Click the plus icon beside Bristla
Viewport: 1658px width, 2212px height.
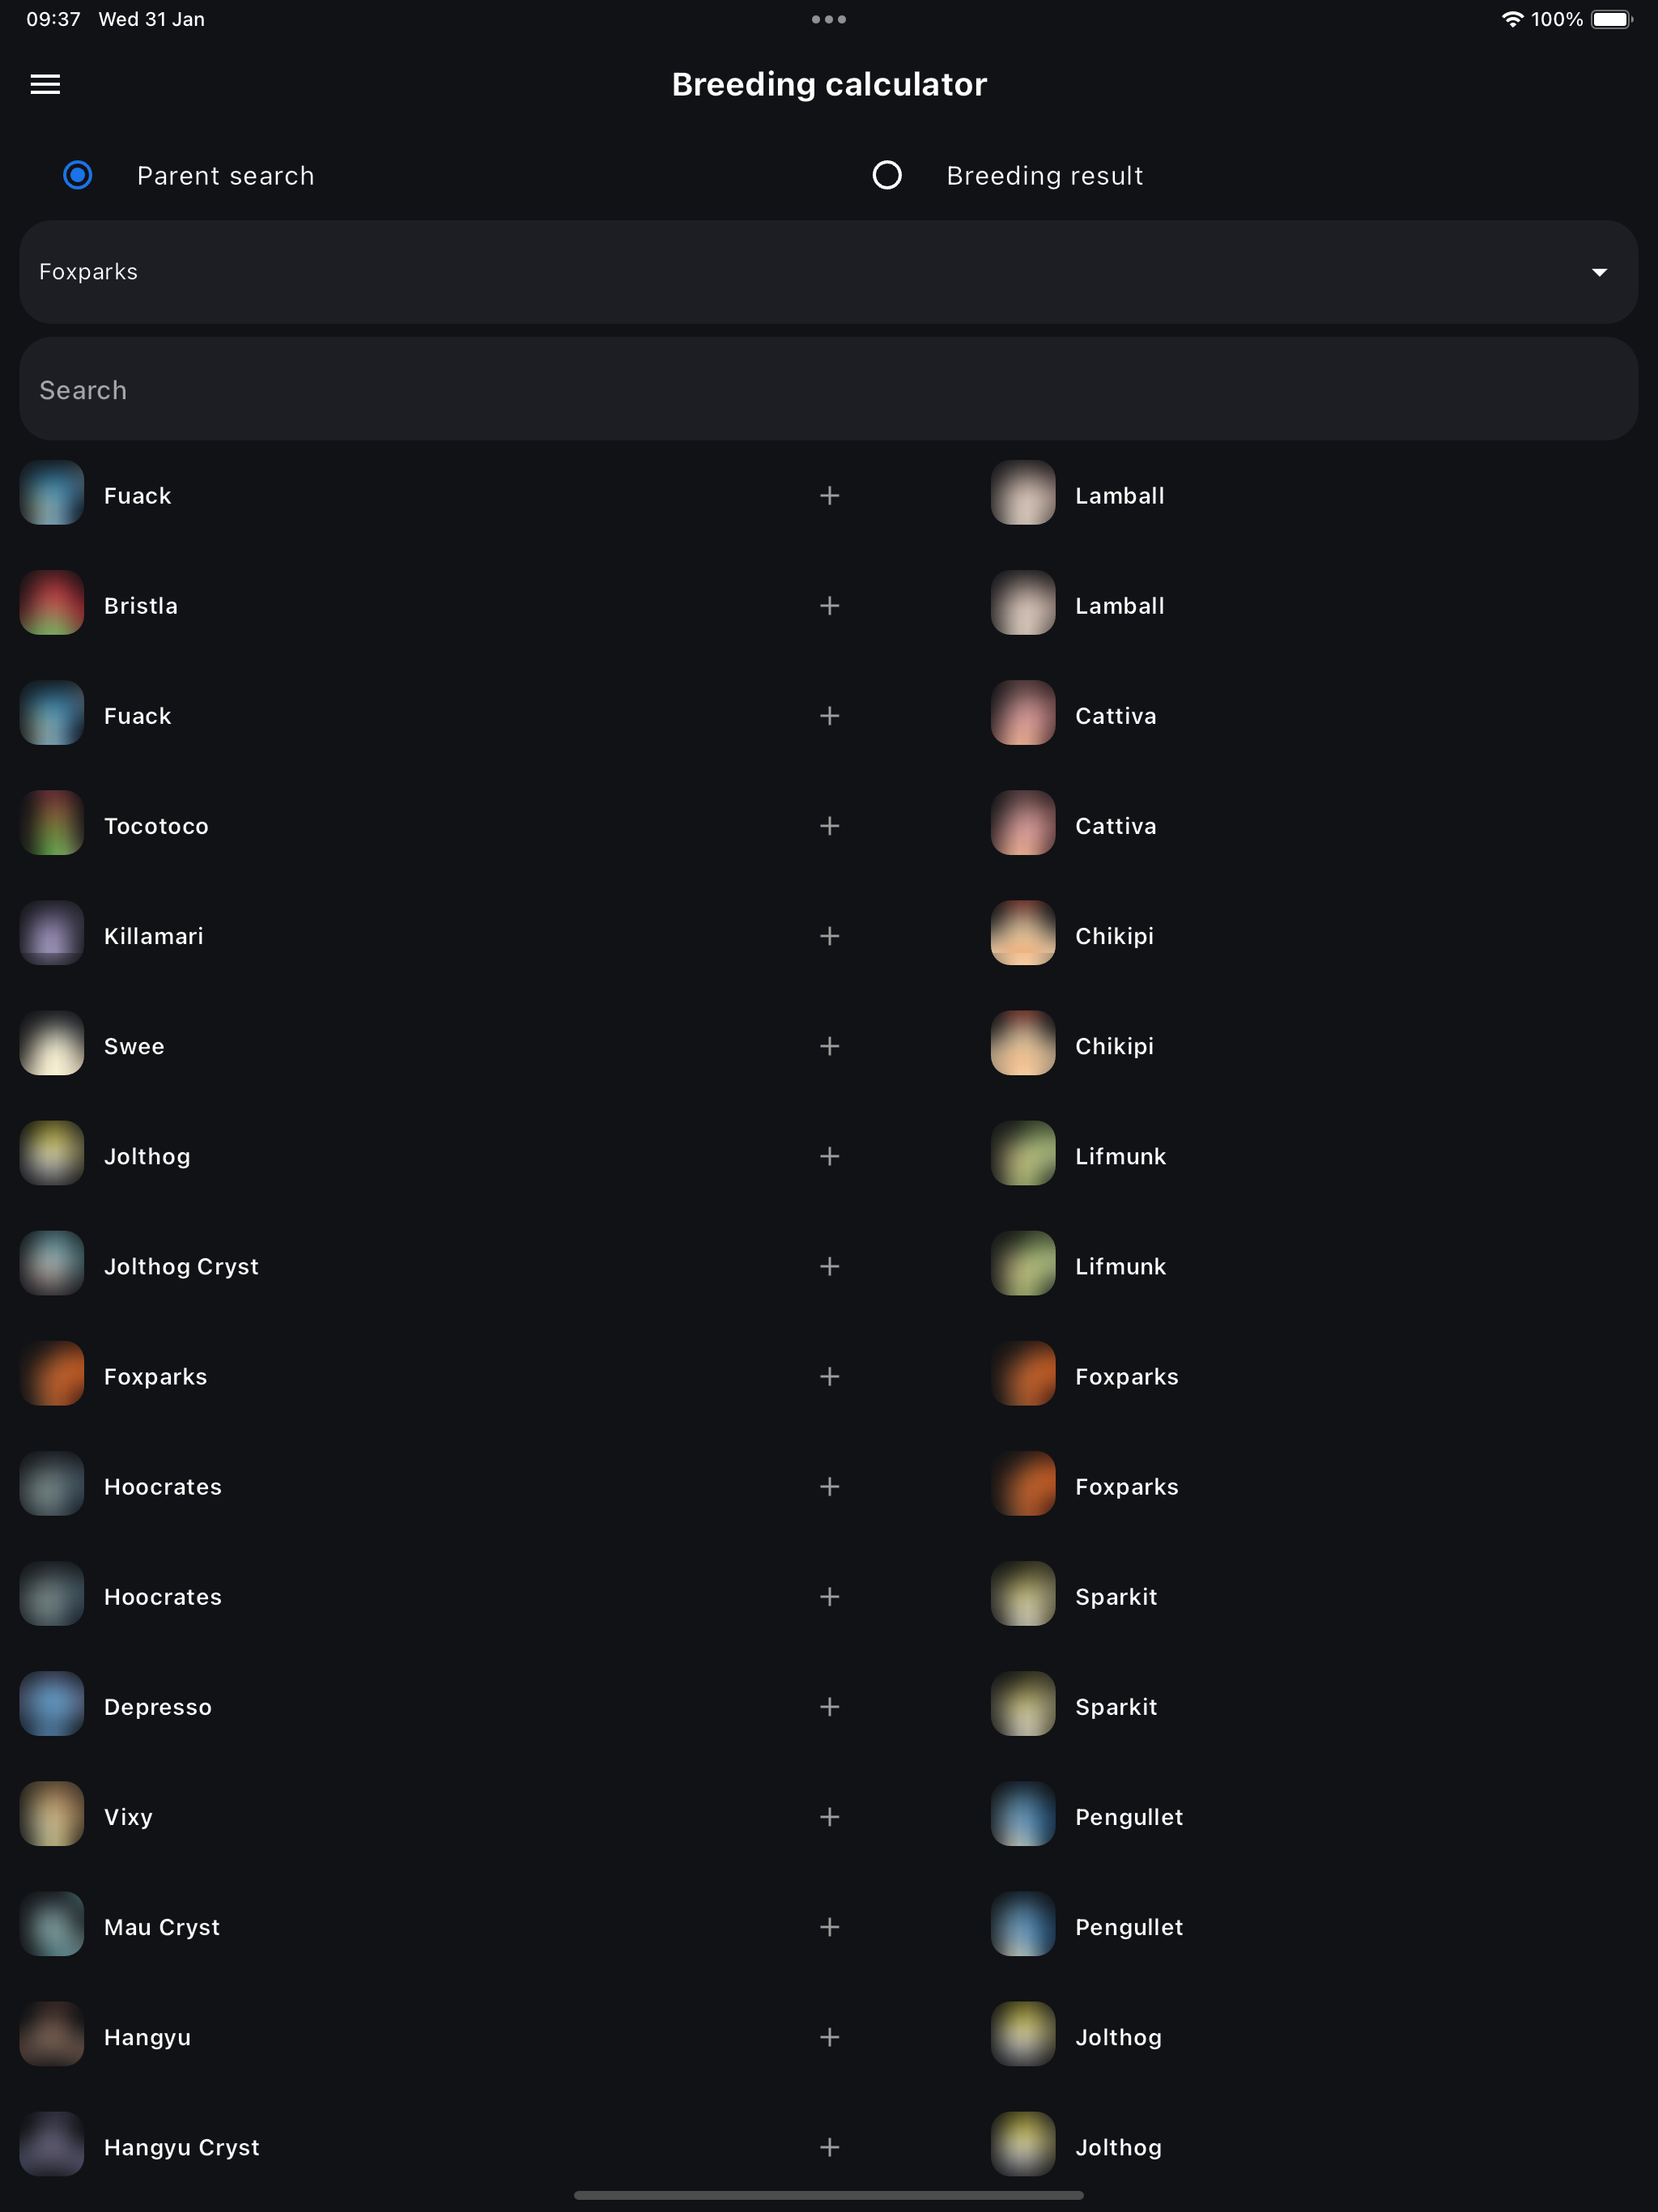(829, 606)
